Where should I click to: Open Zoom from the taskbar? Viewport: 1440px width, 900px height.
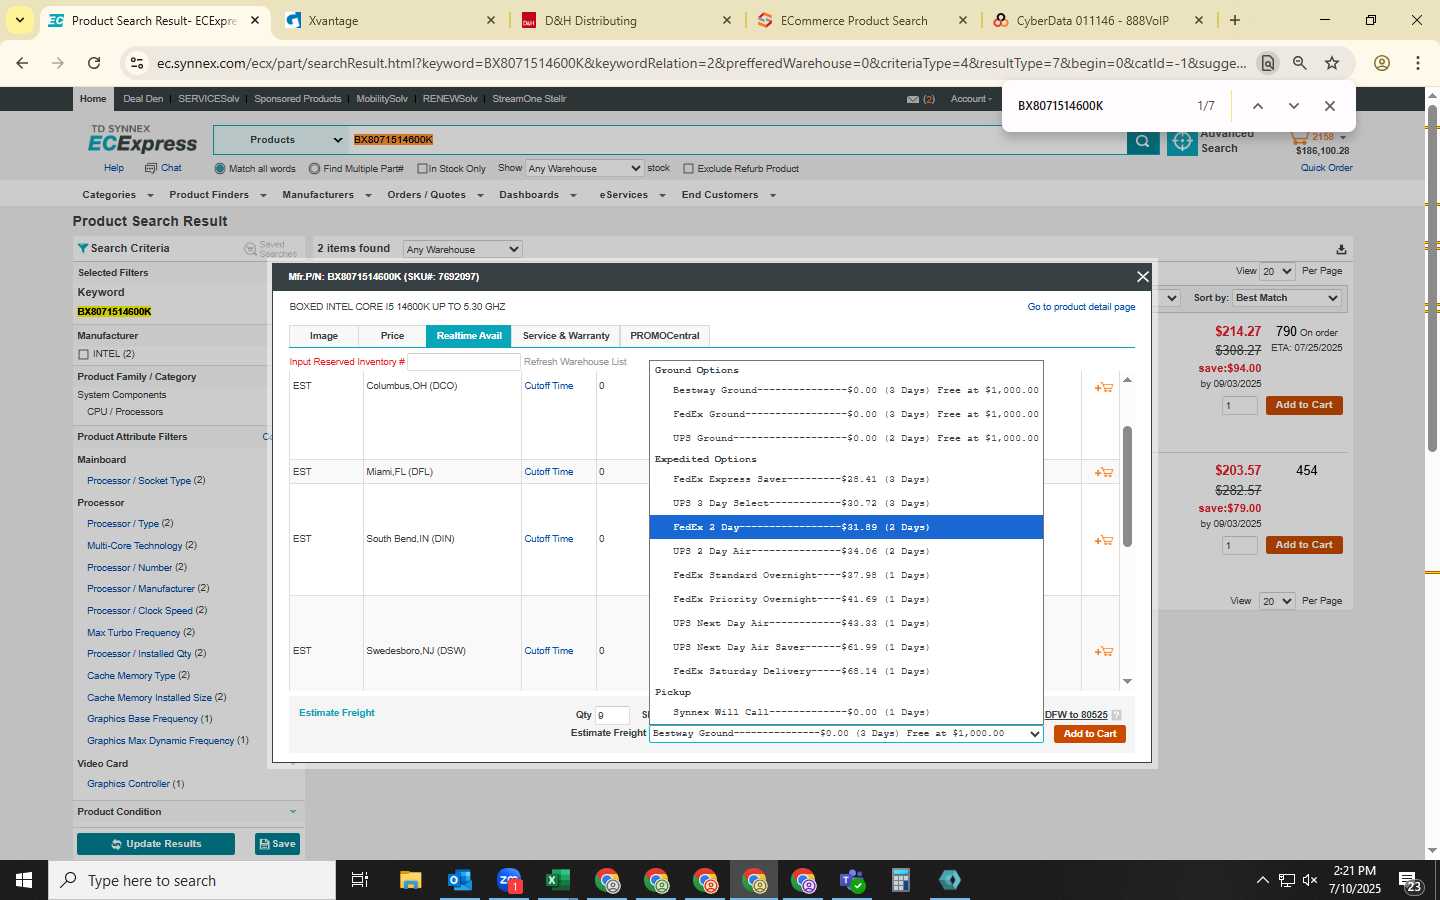tap(508, 880)
